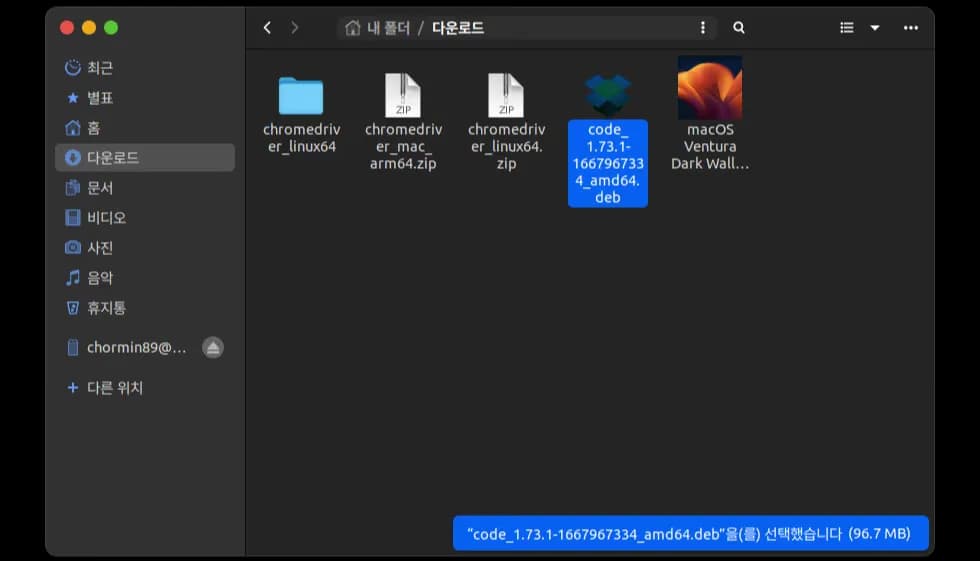Navigate to 문서 (Documents) in sidebar
980x561 pixels.
coord(99,188)
